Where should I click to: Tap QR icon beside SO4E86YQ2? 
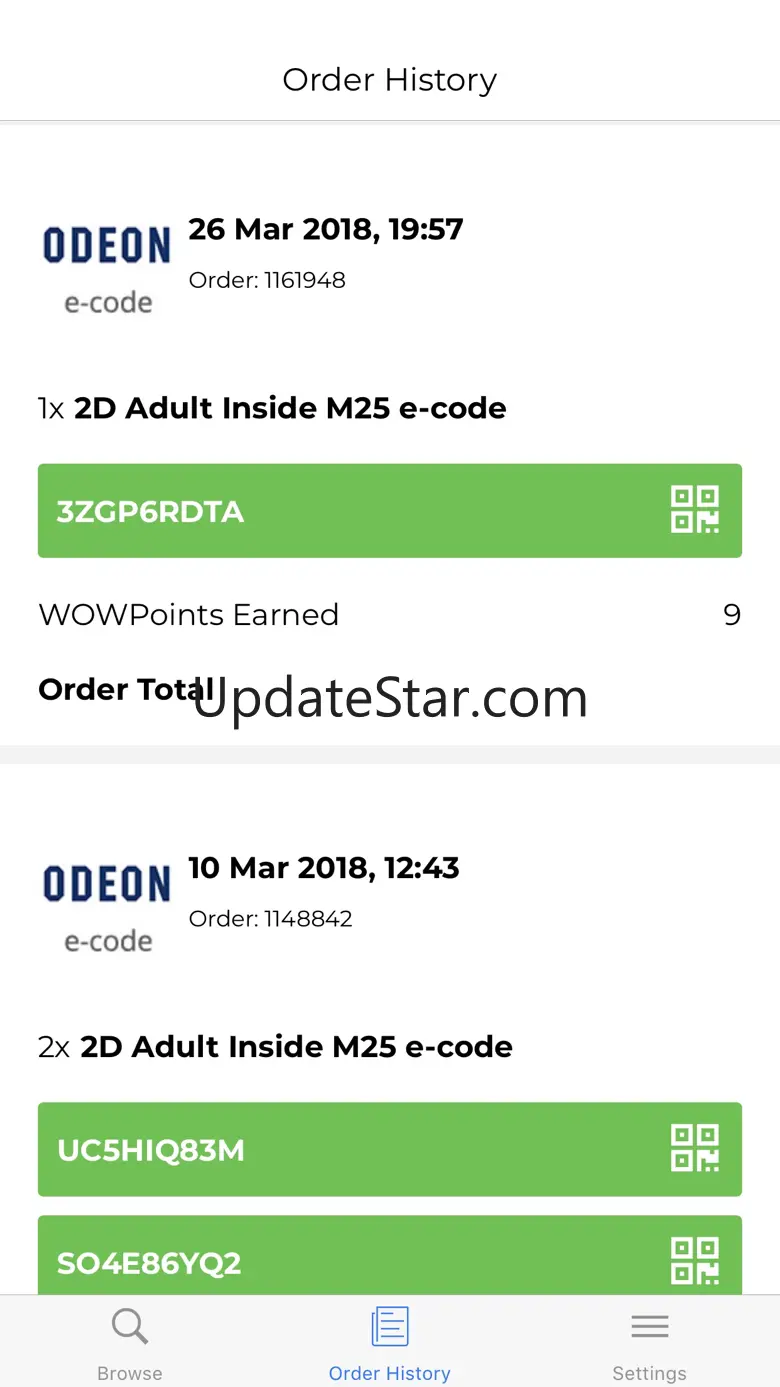(694, 1260)
